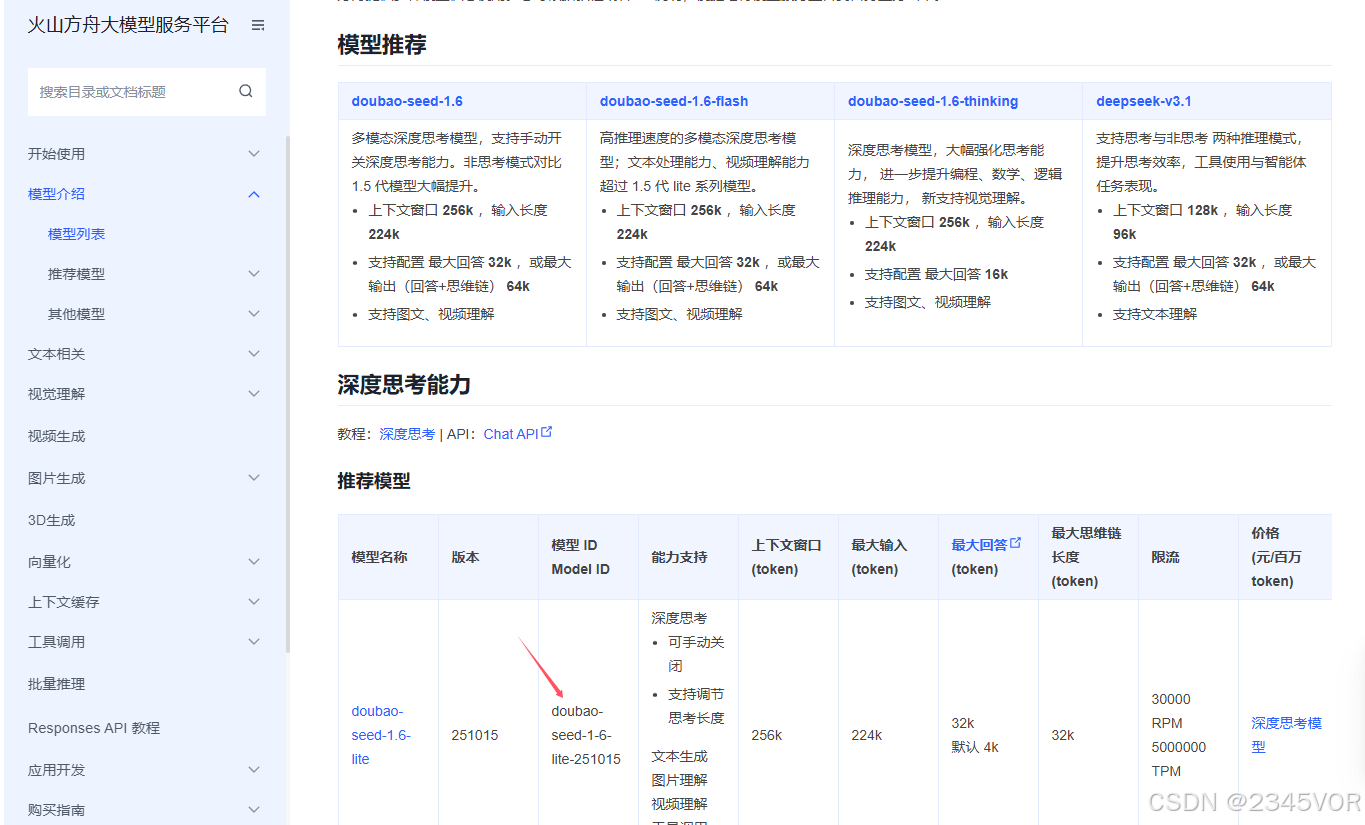Click model ID doubao-seed-1.6-lite-251015 cell
The image size is (1365, 825).
tap(586, 735)
